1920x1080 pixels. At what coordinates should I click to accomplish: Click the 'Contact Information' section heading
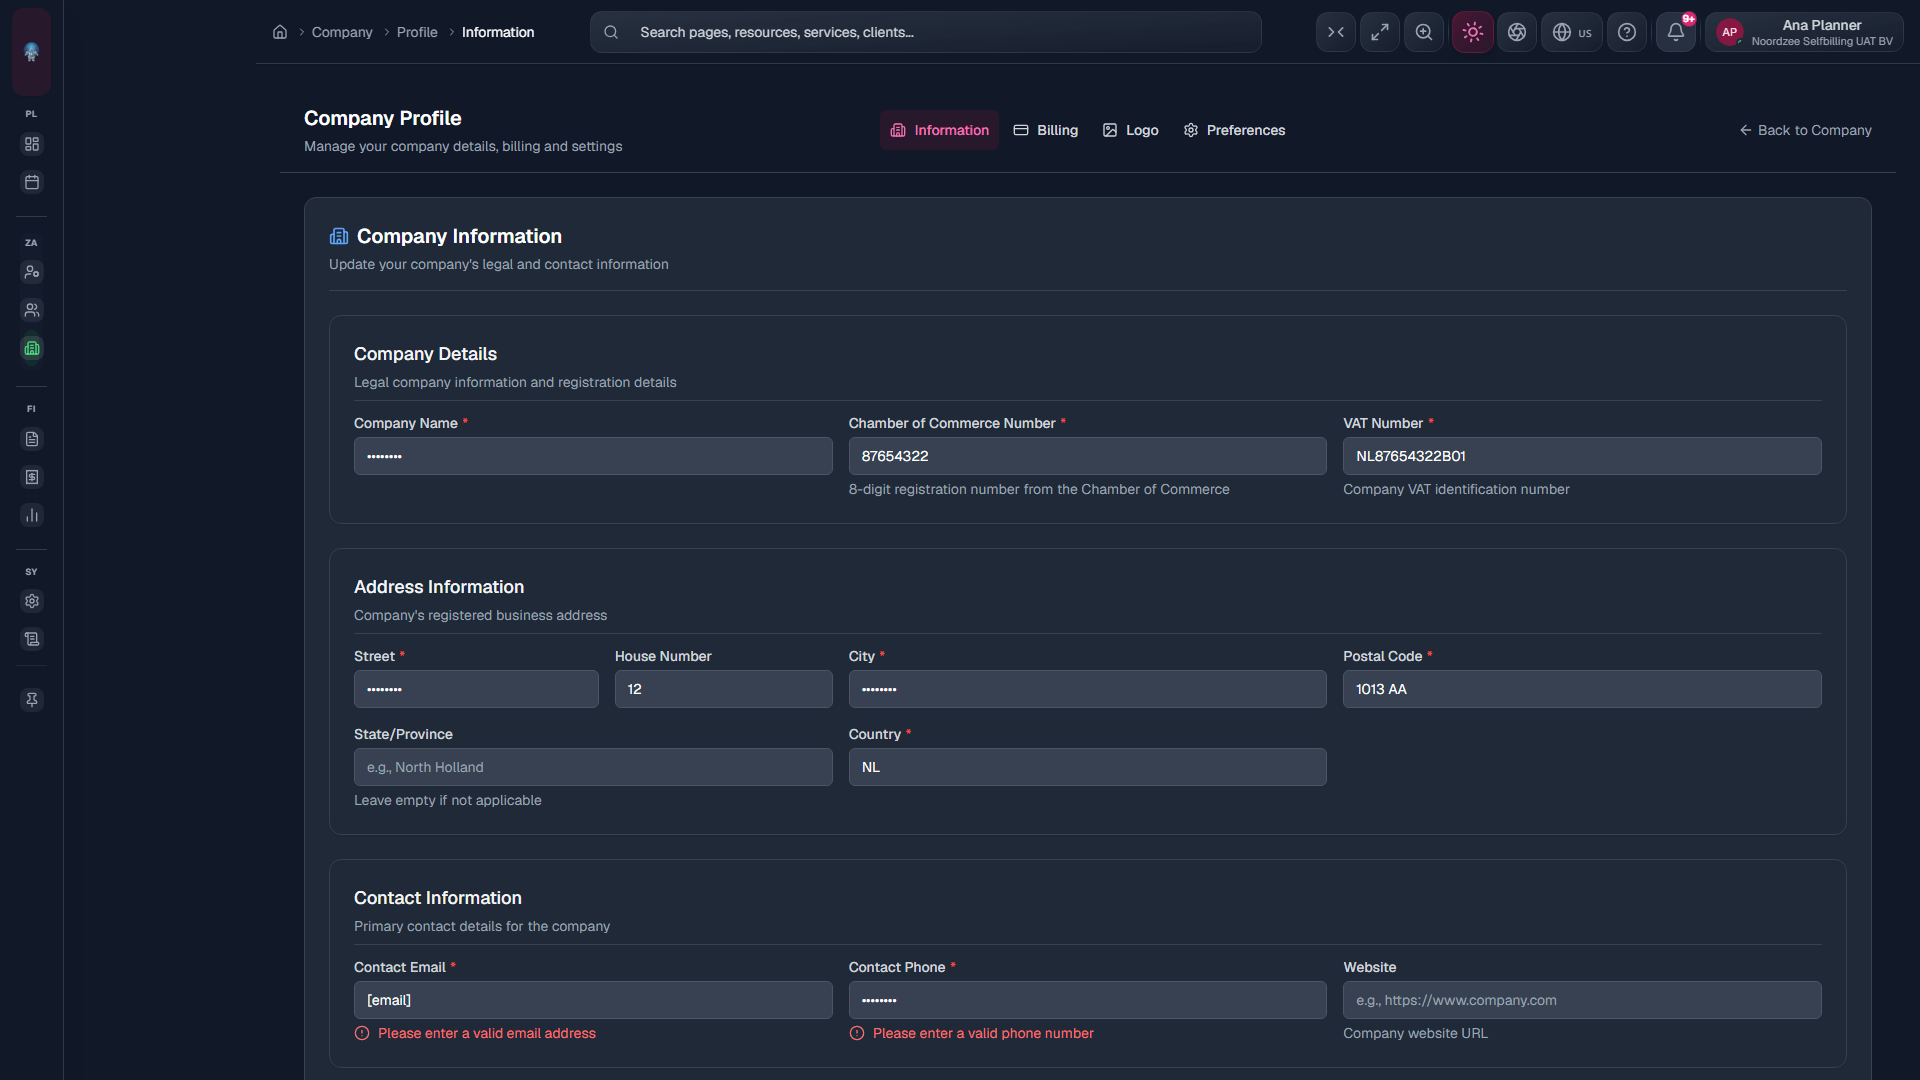(438, 898)
